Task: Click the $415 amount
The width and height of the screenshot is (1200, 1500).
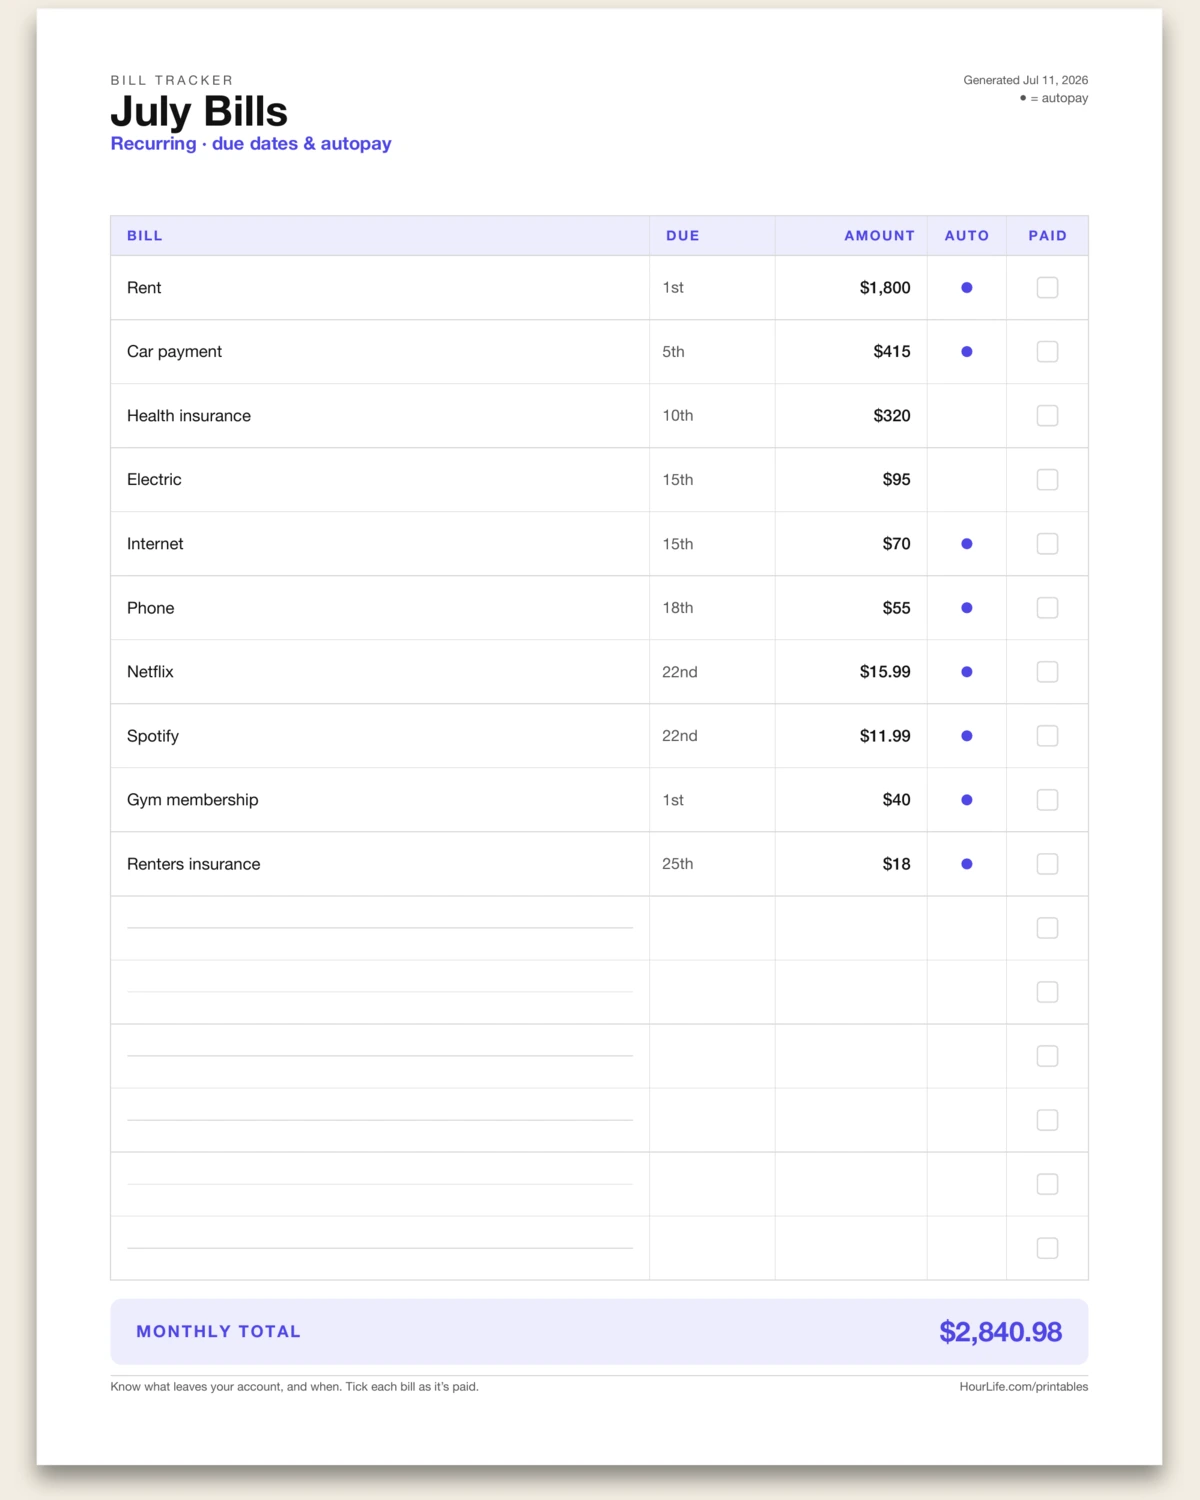Action: pyautogui.click(x=892, y=352)
